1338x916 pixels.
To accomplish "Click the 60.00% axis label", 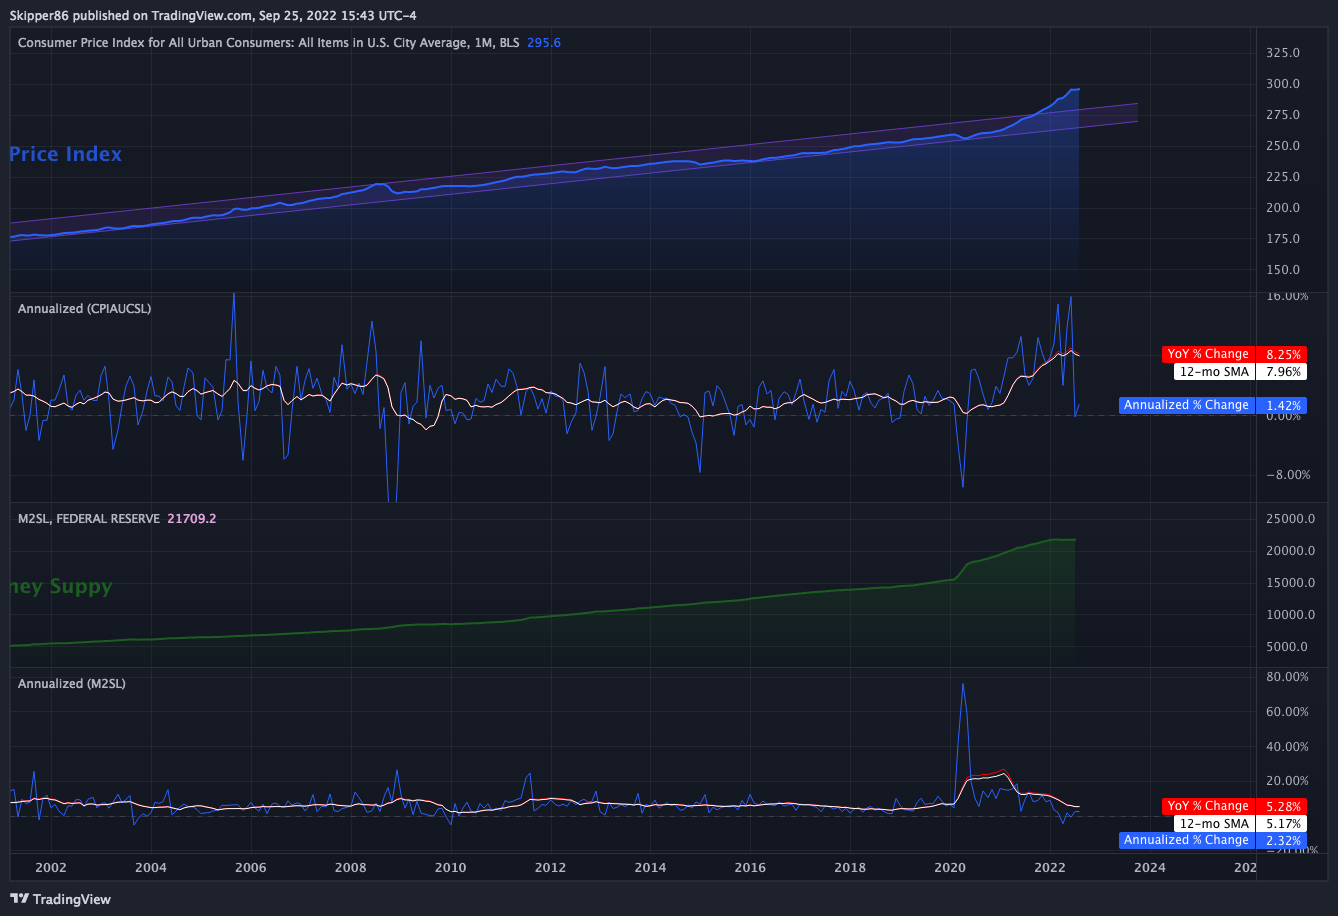I will point(1287,711).
